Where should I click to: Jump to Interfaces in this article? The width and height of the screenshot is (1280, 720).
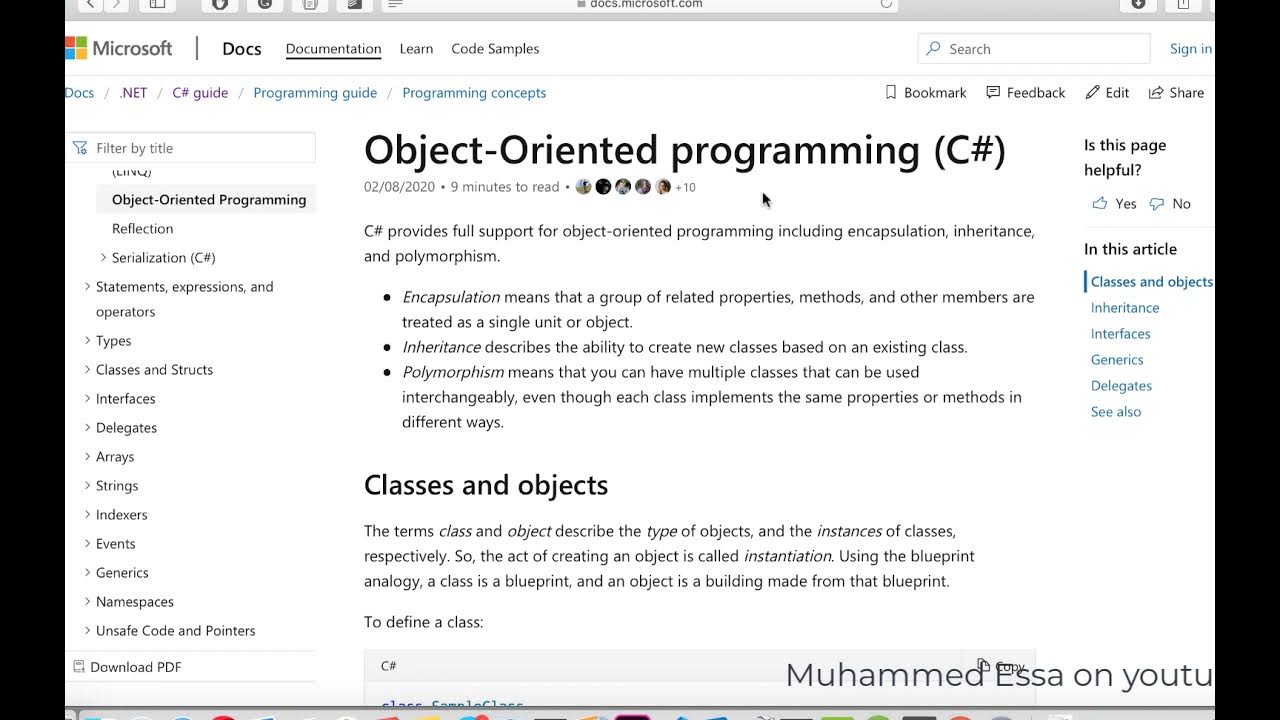[x=1120, y=334]
